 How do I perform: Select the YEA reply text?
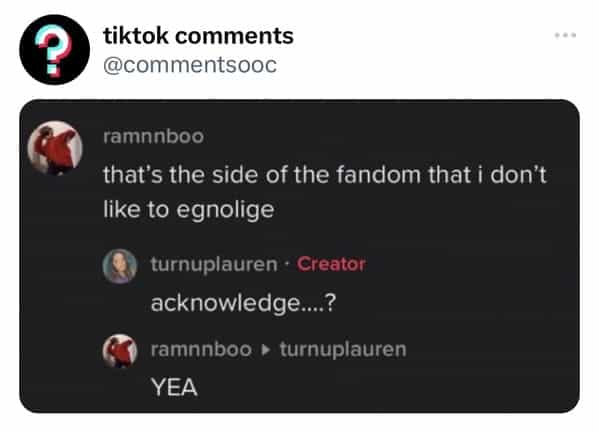[174, 387]
